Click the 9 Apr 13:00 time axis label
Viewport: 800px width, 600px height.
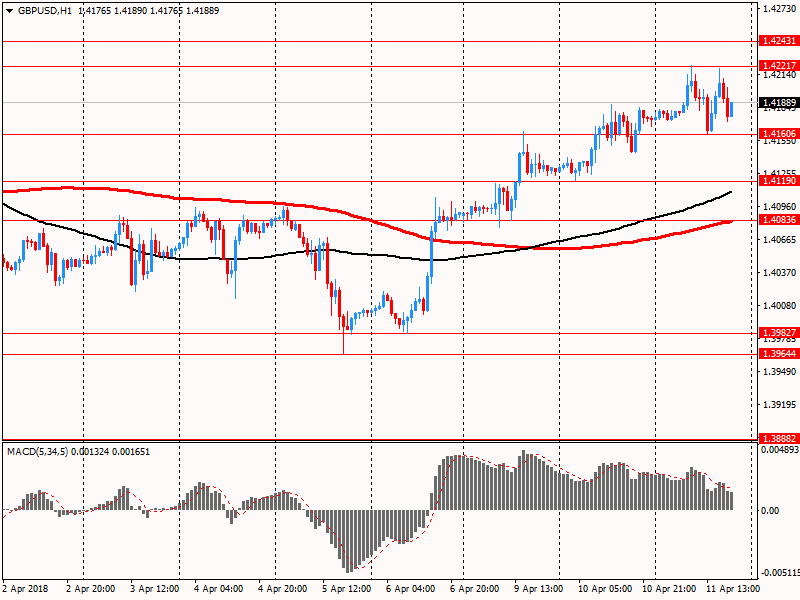click(x=538, y=589)
